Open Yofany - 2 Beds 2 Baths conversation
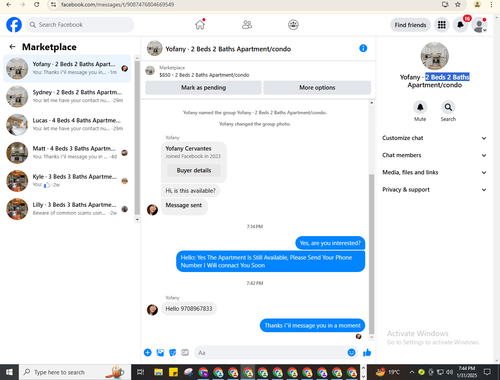The height and width of the screenshot is (380, 500). pos(67,68)
